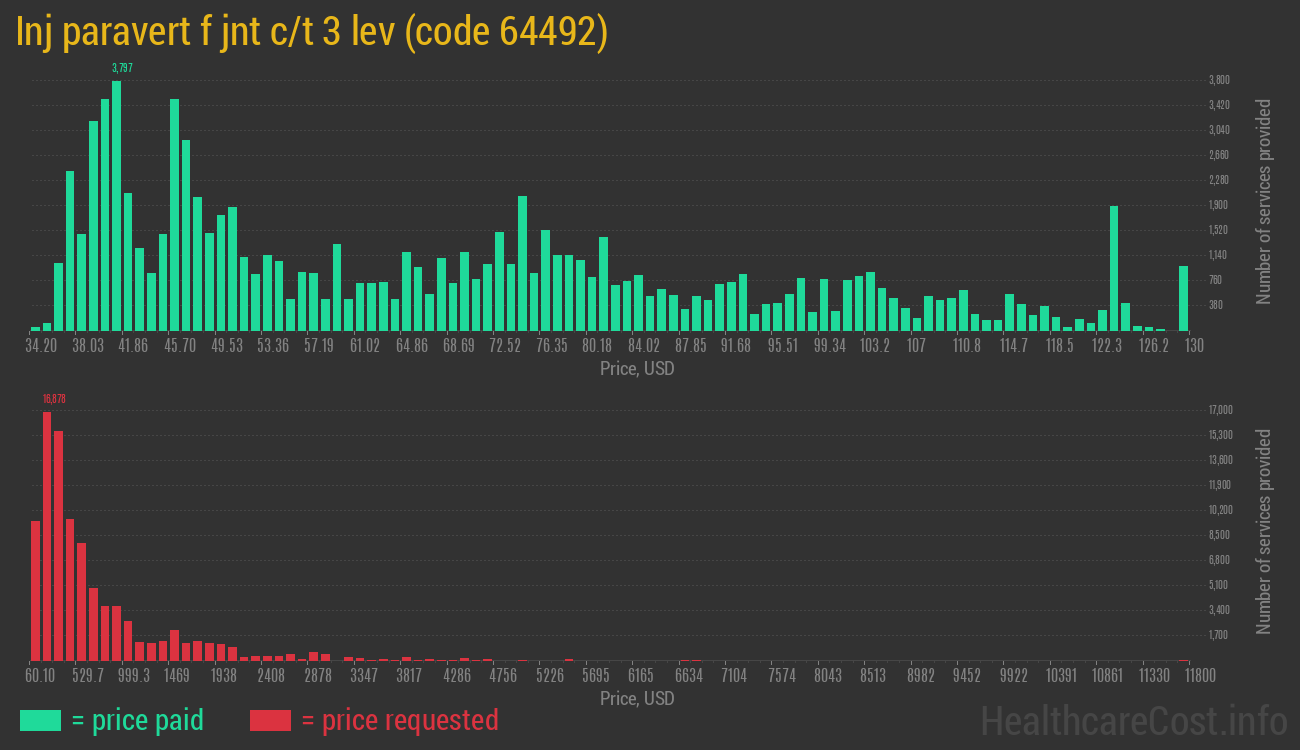
Task: Click the HealthcareCost.info watermark
Action: pos(1133,720)
